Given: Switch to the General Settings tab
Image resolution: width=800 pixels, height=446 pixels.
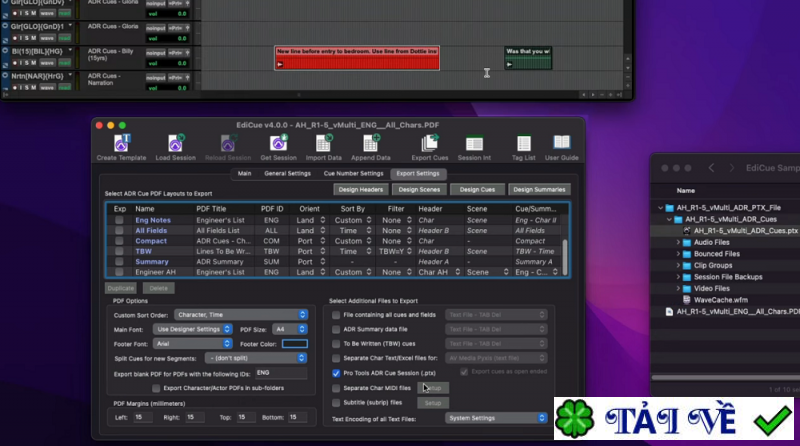Looking at the screenshot, I should (x=287, y=173).
